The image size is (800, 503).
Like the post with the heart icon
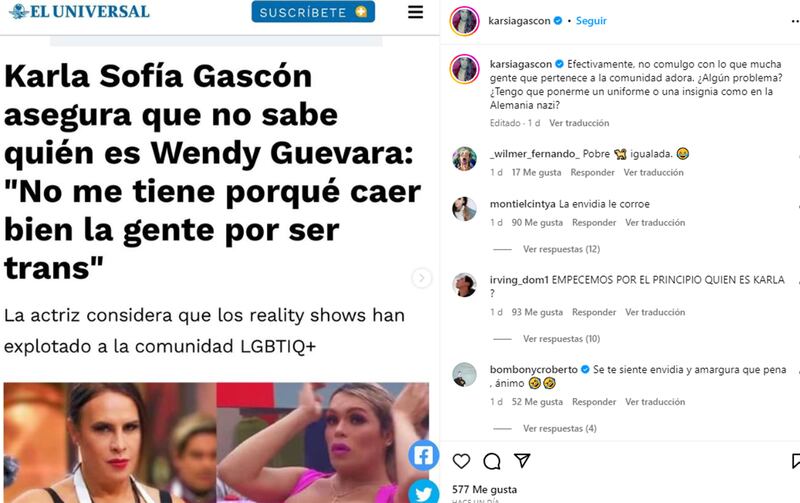coord(461,461)
